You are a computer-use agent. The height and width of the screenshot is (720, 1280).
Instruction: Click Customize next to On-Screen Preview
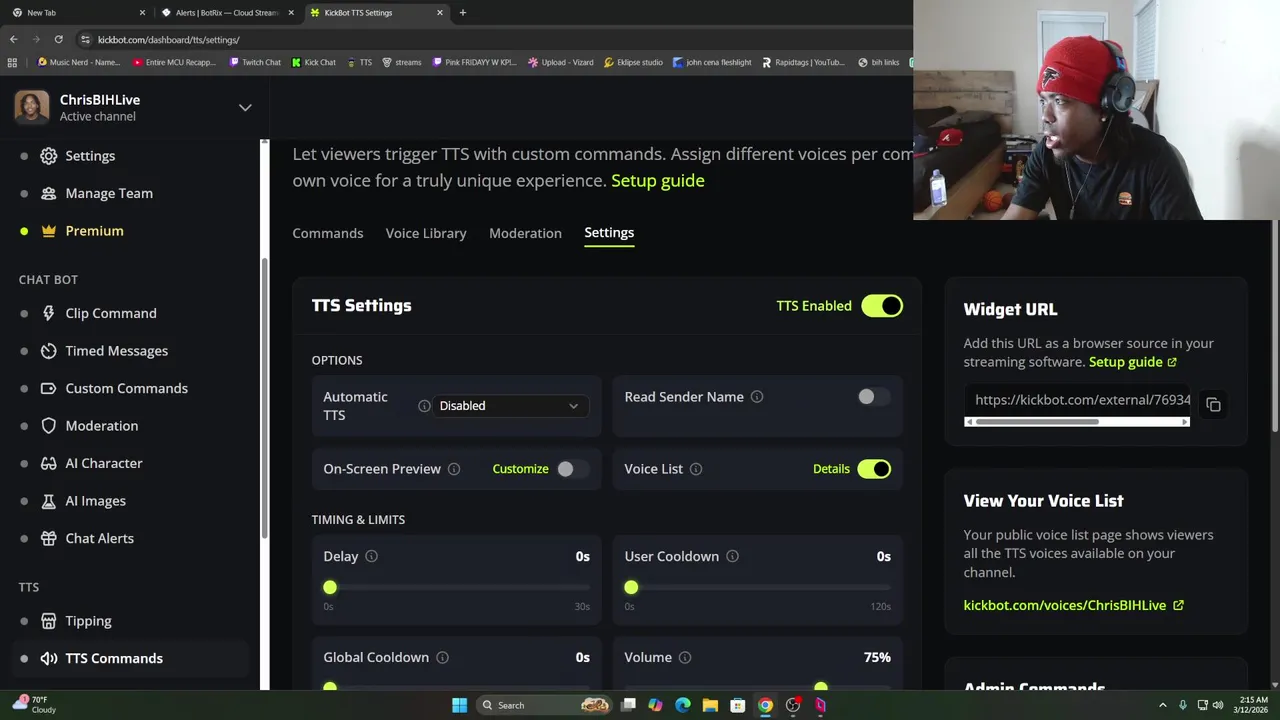coord(520,469)
